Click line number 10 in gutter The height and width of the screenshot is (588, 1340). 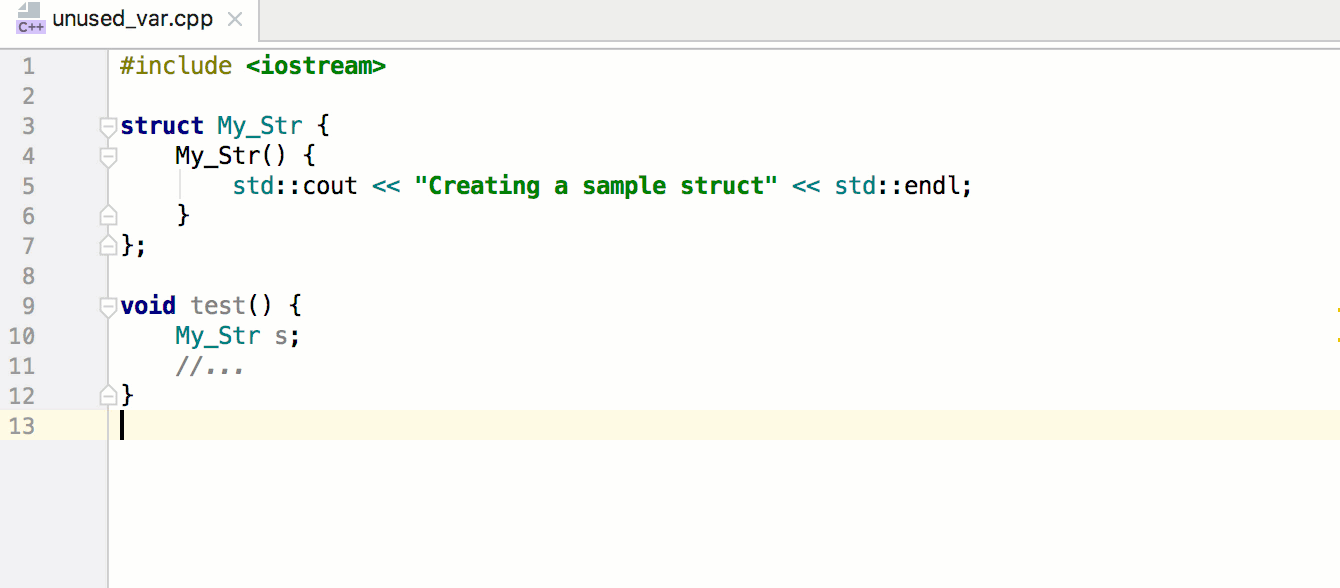pos(21,336)
